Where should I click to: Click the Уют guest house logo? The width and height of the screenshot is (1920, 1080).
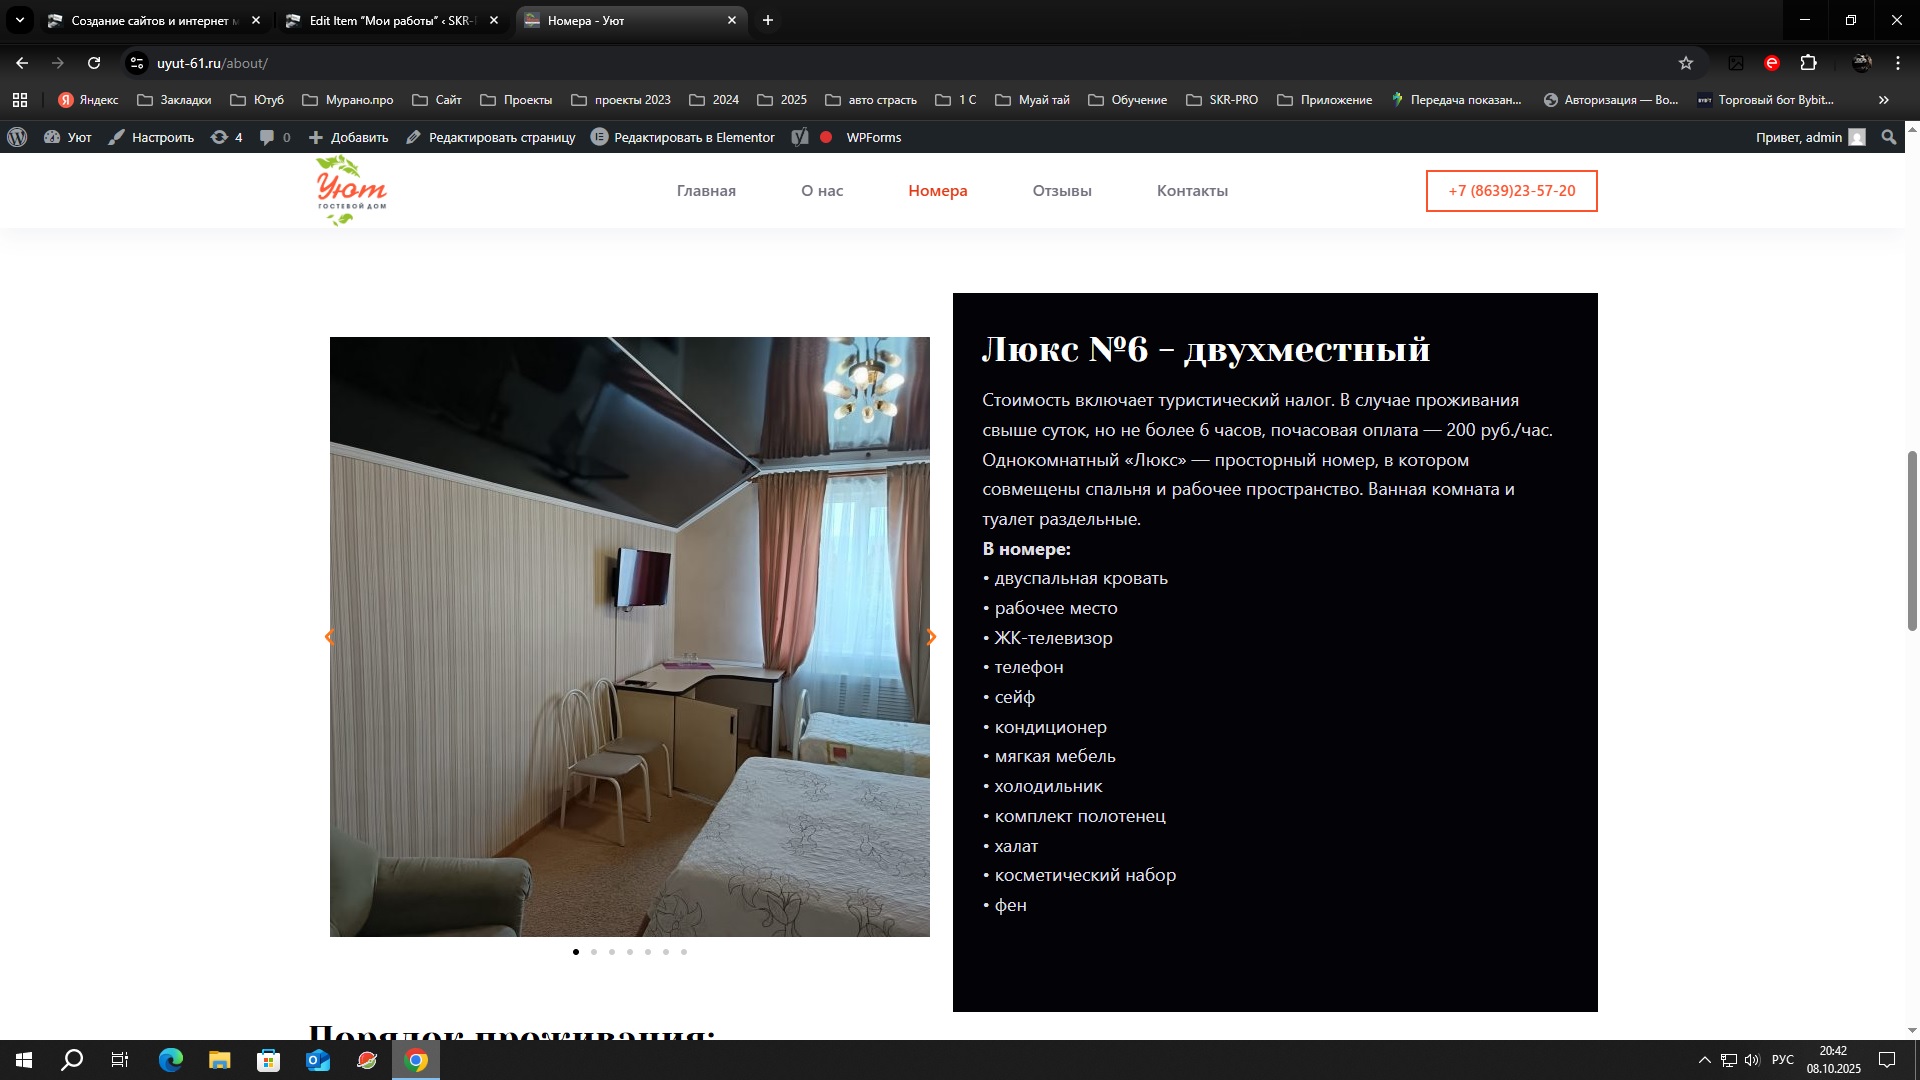(351, 190)
